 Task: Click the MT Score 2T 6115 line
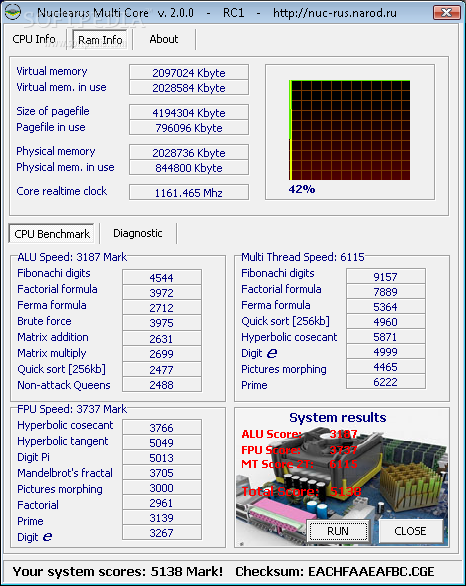[x=299, y=464]
